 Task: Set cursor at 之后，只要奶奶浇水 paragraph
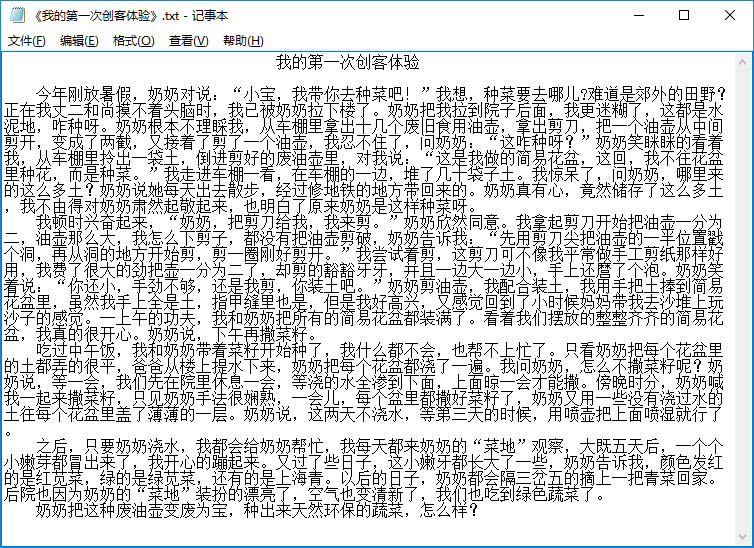coord(200,445)
